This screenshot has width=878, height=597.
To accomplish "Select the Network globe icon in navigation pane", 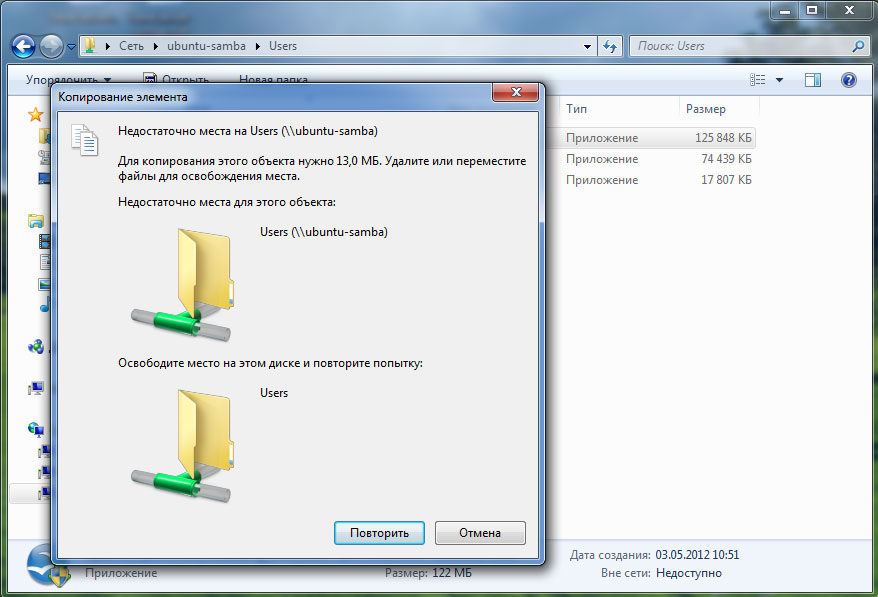I will (x=36, y=430).
